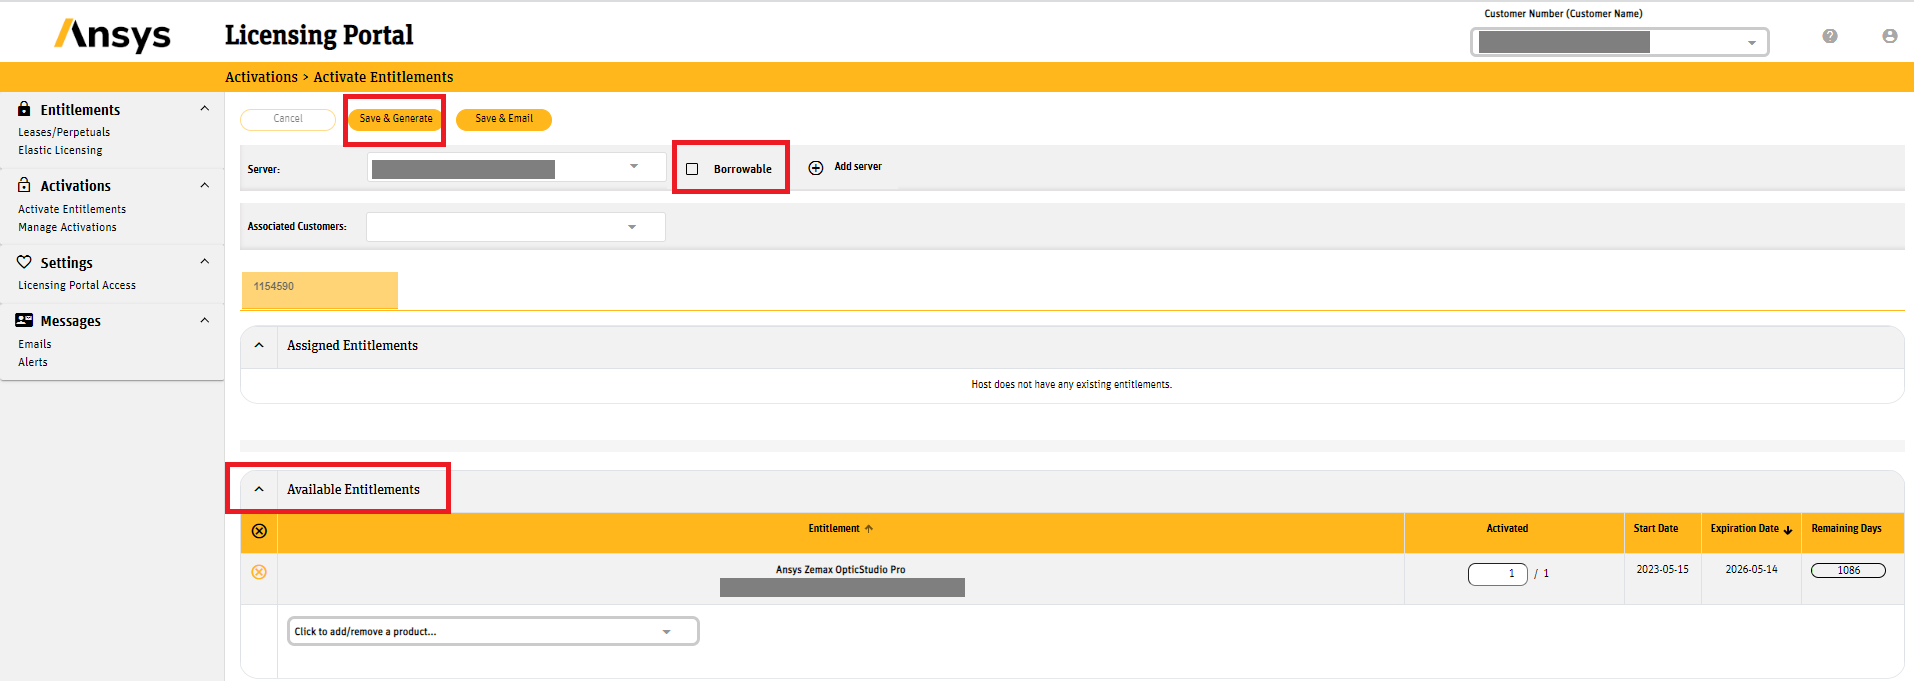Screen dimensions: 1914x681
Task: Click Save & Email button
Action: pos(504,119)
